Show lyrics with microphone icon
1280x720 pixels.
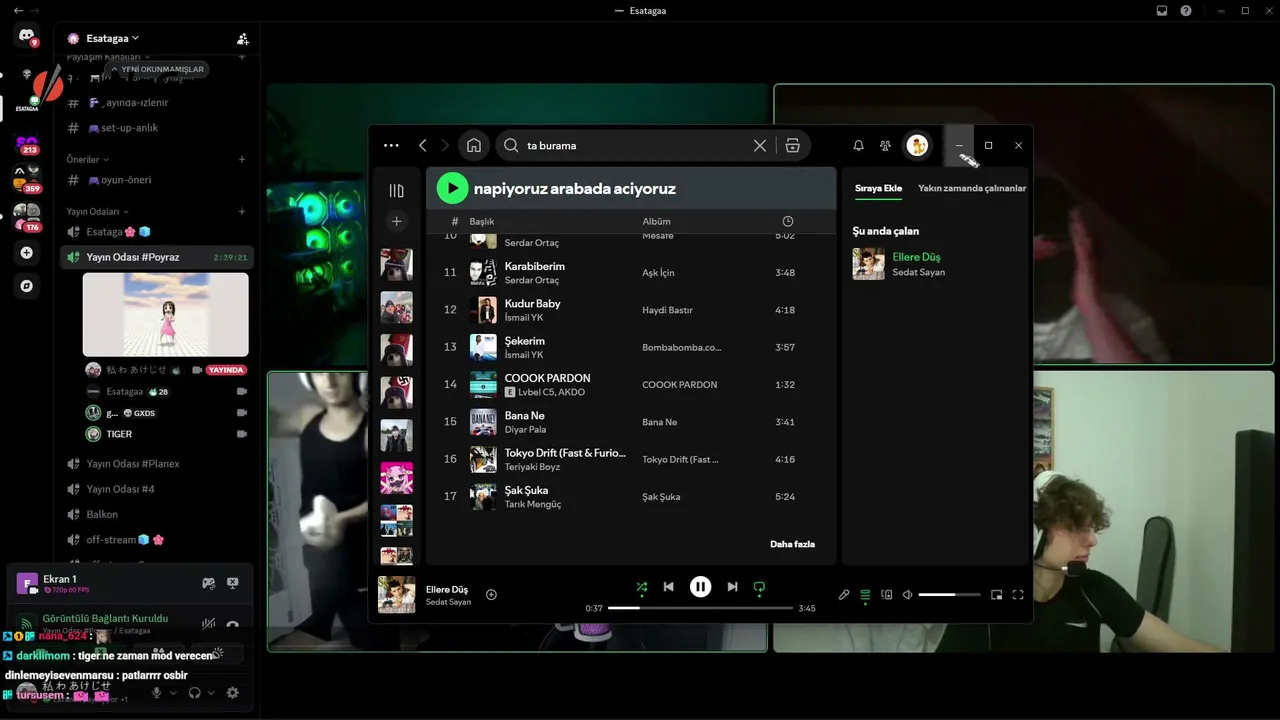point(844,595)
